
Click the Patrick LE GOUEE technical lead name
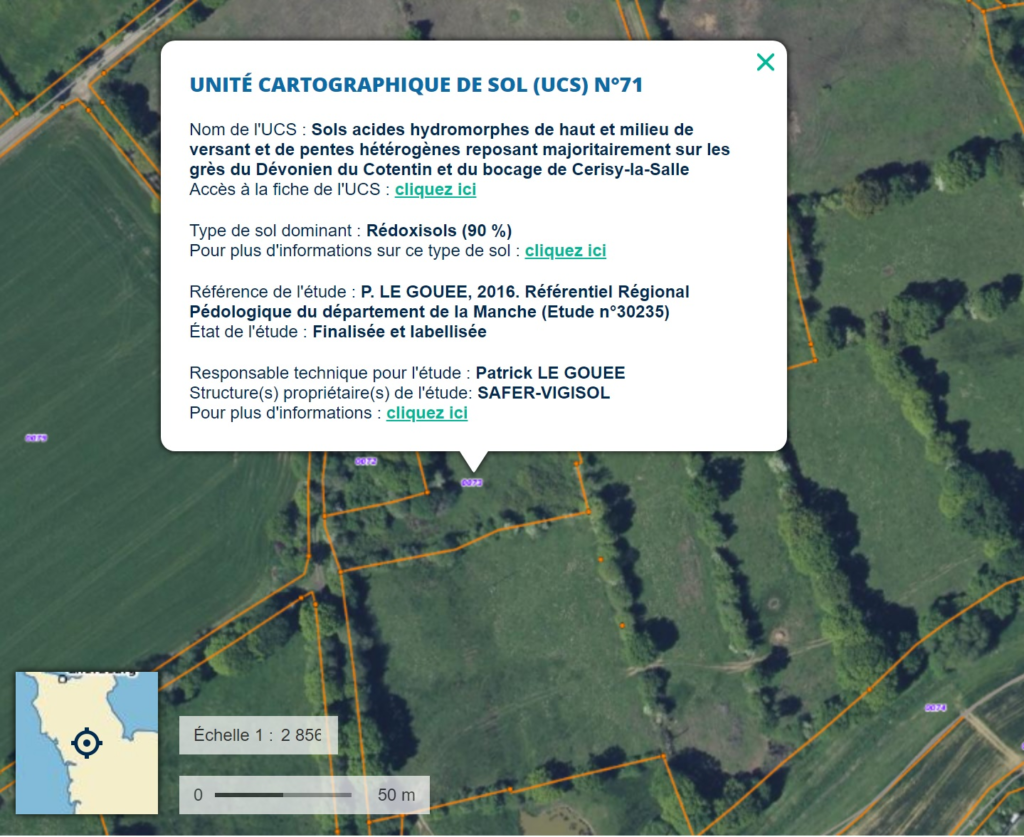pyautogui.click(x=550, y=373)
